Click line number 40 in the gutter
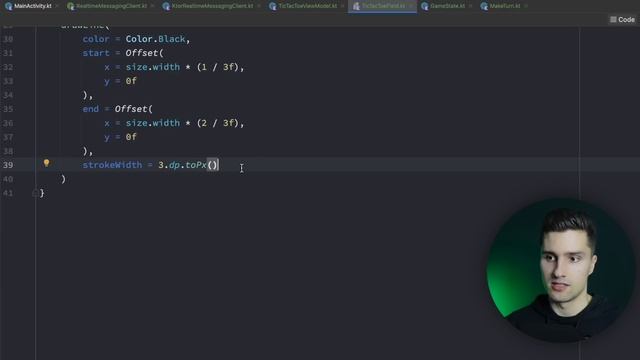The width and height of the screenshot is (640, 360). click(8, 179)
